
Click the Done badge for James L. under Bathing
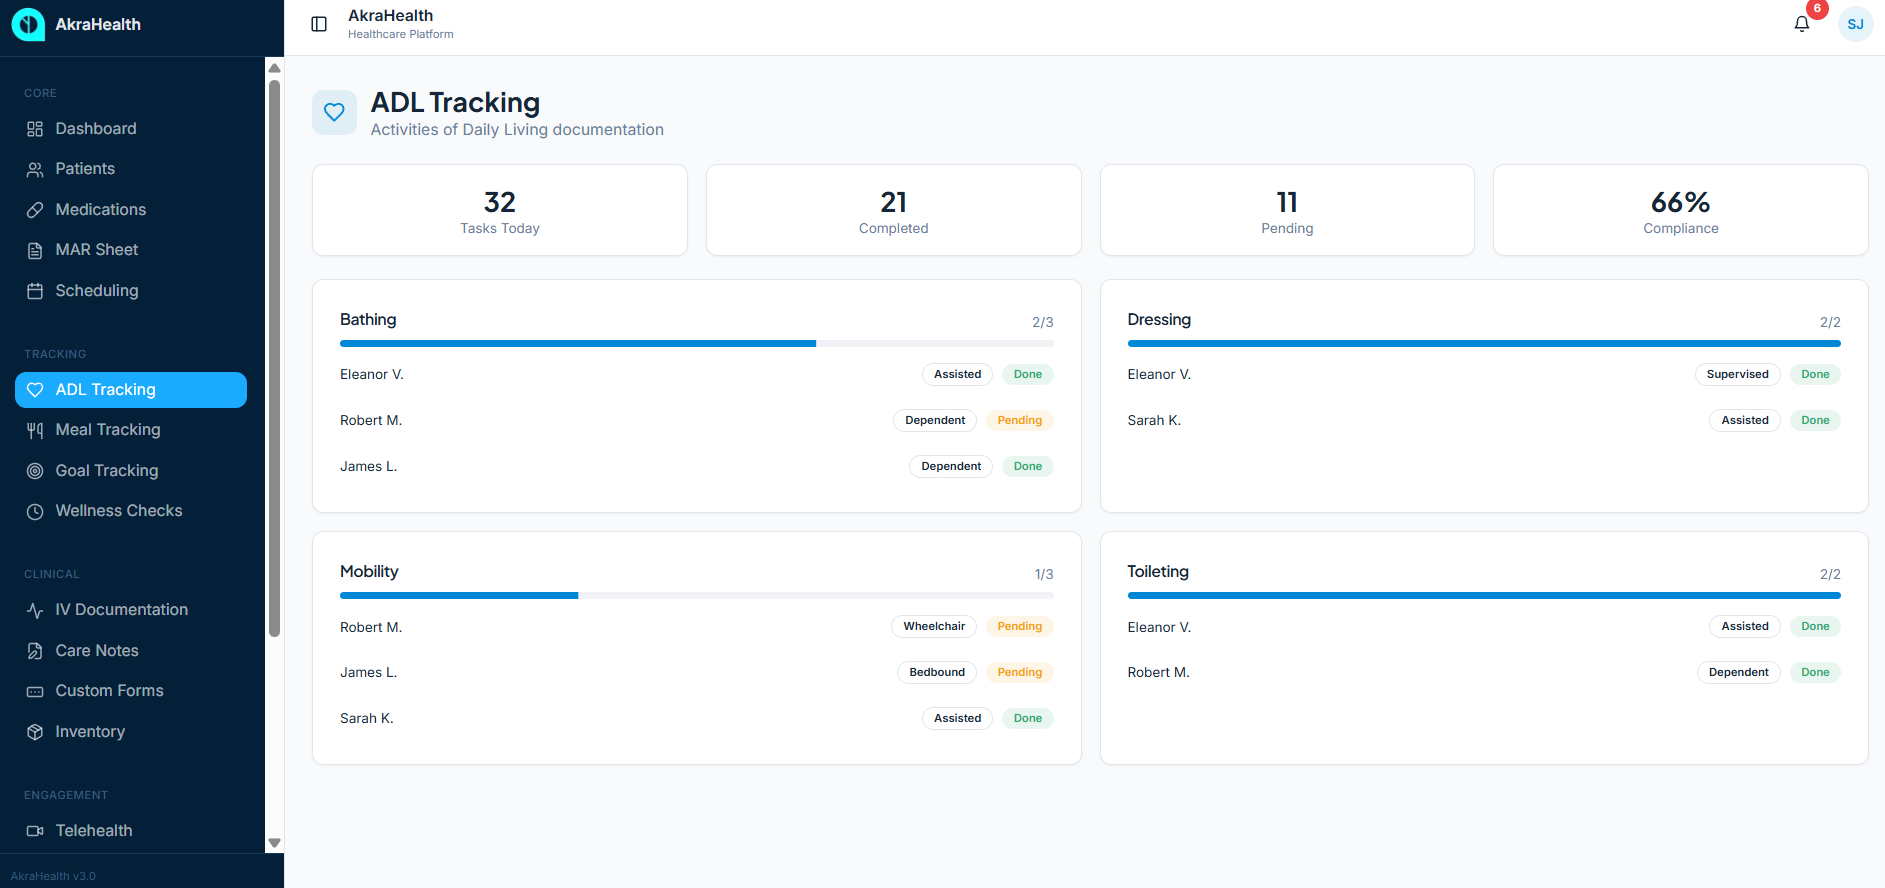[1027, 466]
